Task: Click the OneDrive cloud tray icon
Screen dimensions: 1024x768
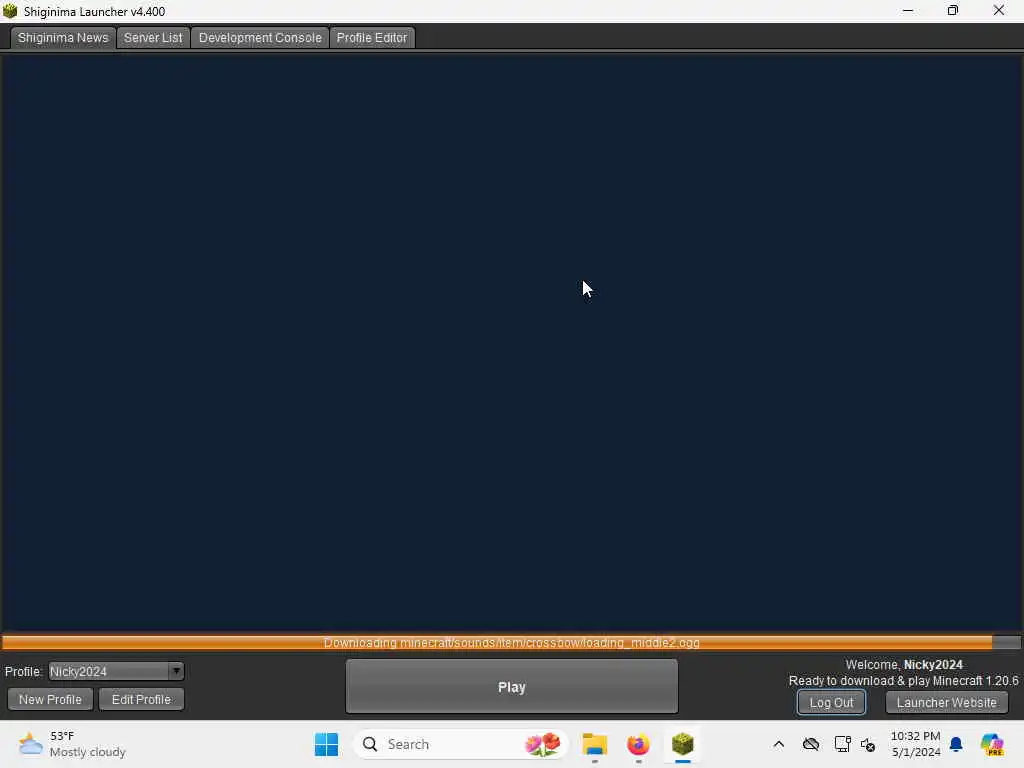Action: tap(811, 744)
